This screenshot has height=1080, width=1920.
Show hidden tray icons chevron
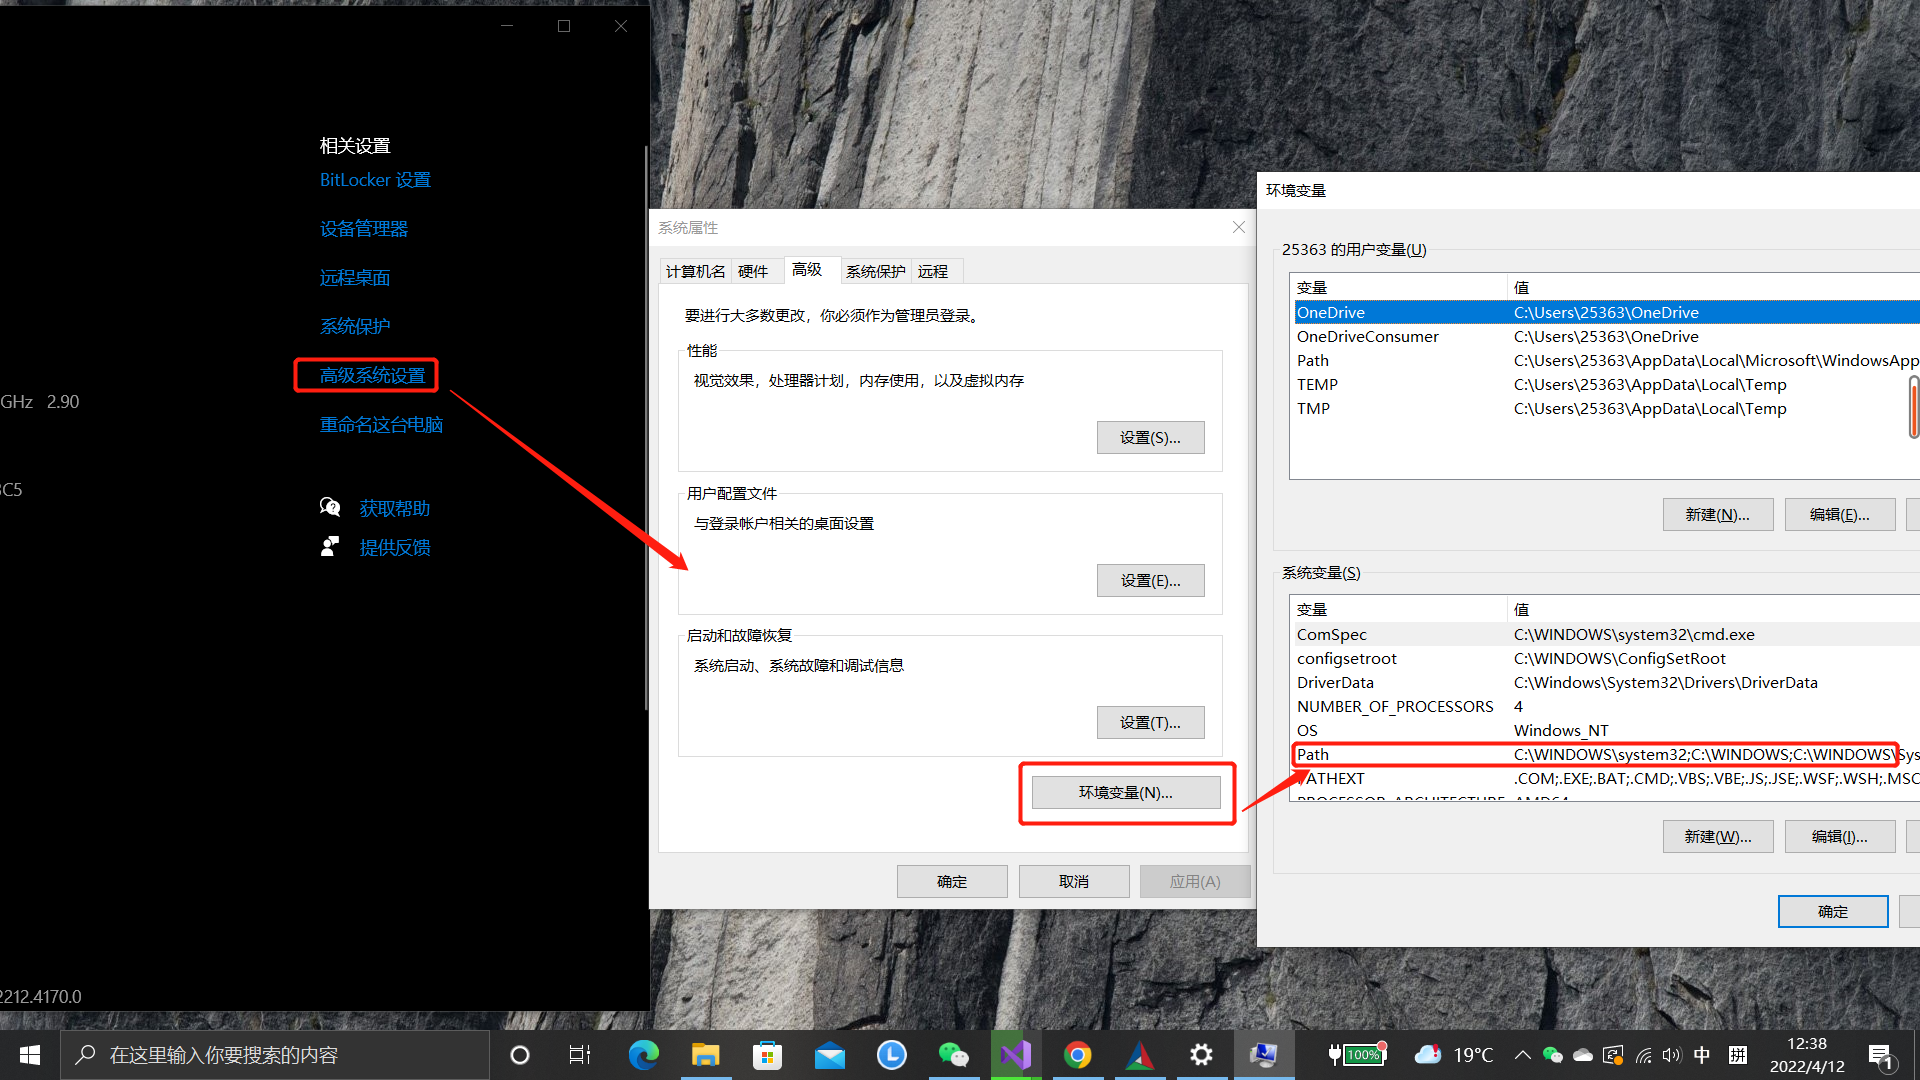(x=1522, y=1055)
